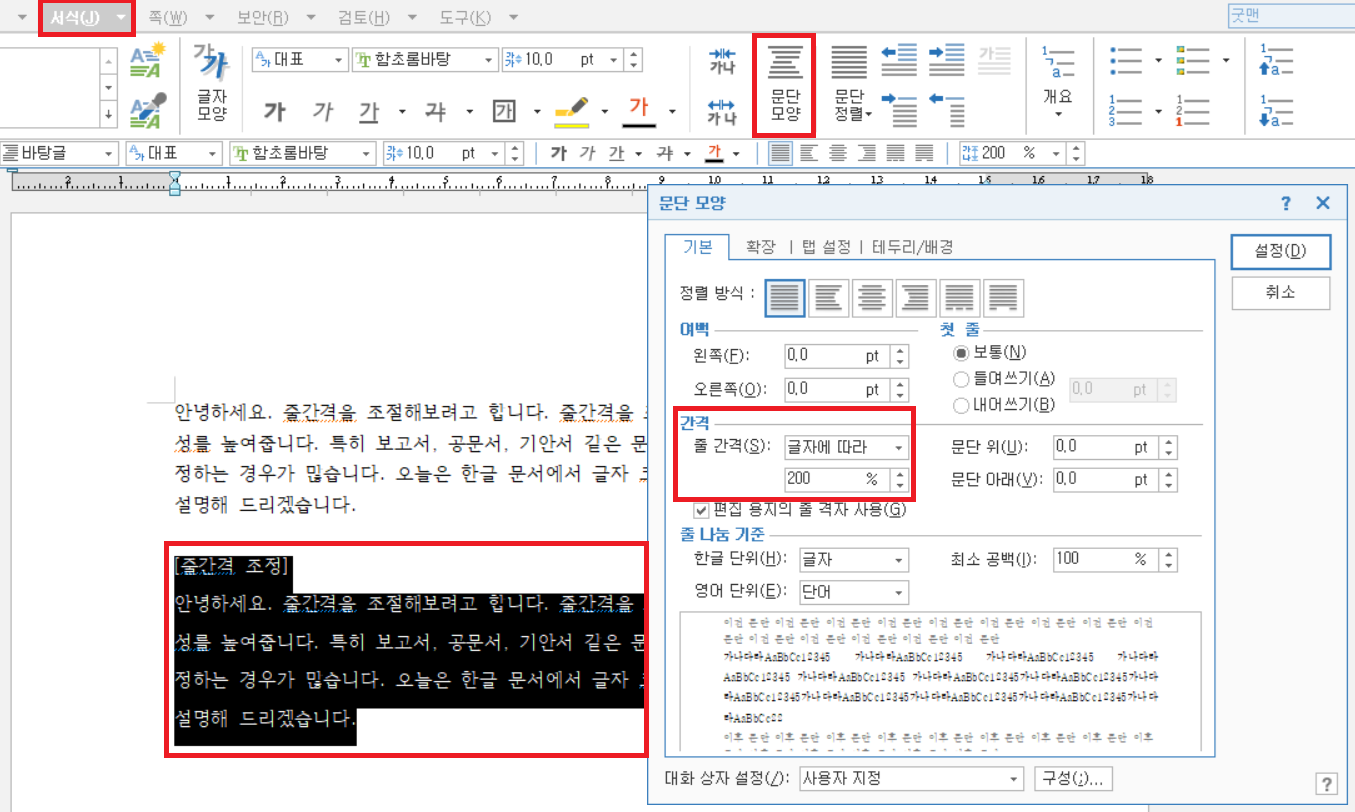Screen dimensions: 1355x812
Task: Choose left align in 문단 모양 dialog
Action: point(829,296)
